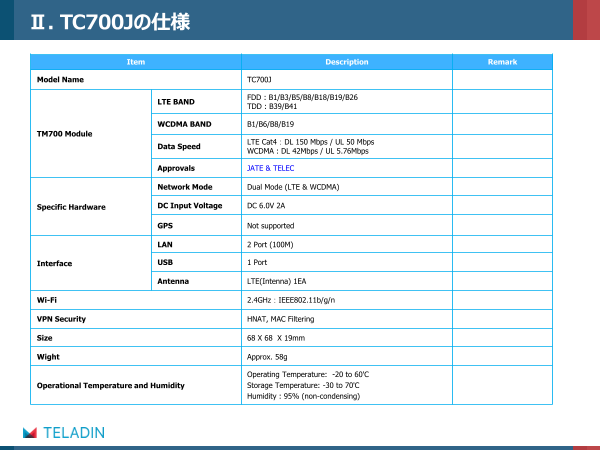Viewport: 600px width, 450px height.
Task: Click the Description column header
Action: pos(347,62)
